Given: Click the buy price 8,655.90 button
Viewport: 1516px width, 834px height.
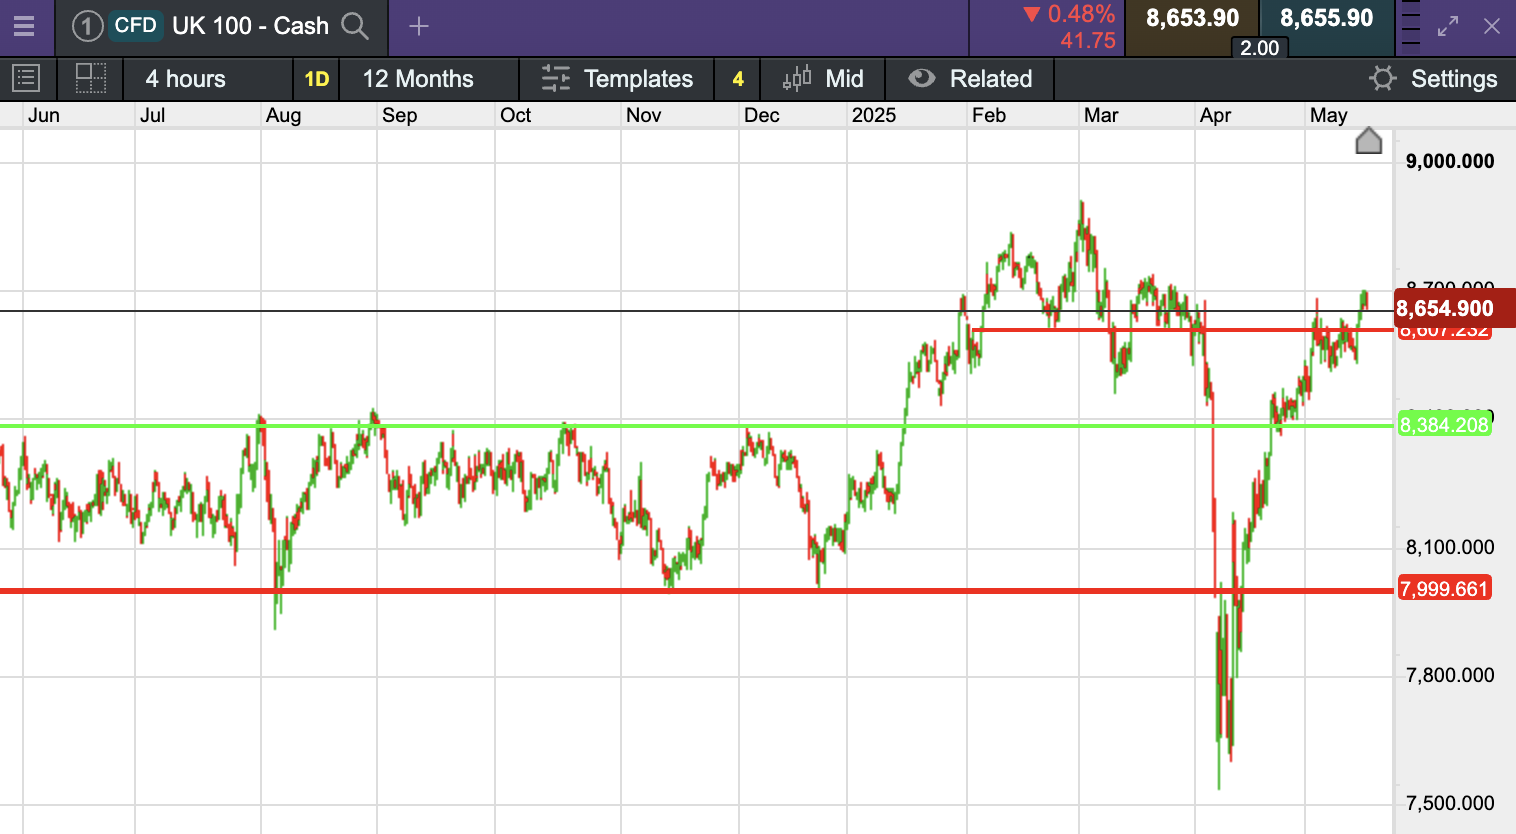Looking at the screenshot, I should (1326, 19).
